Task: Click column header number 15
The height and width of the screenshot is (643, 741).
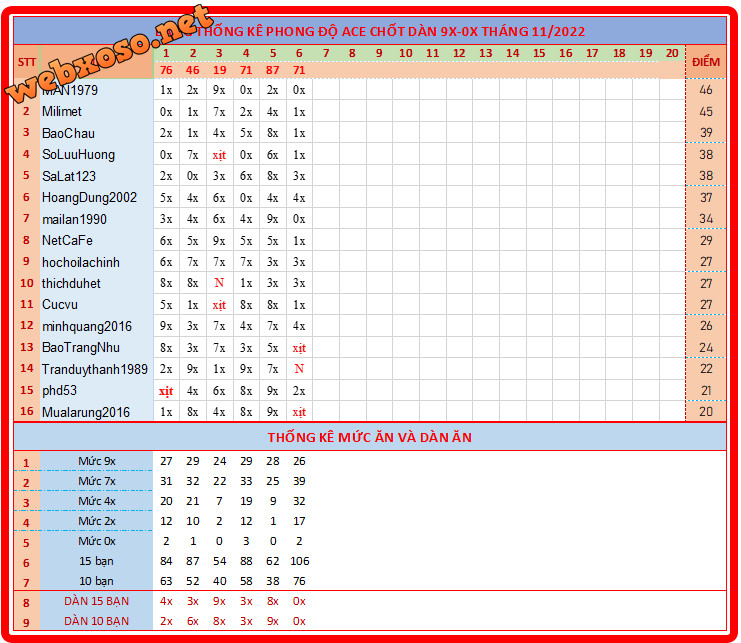Action: coord(539,53)
